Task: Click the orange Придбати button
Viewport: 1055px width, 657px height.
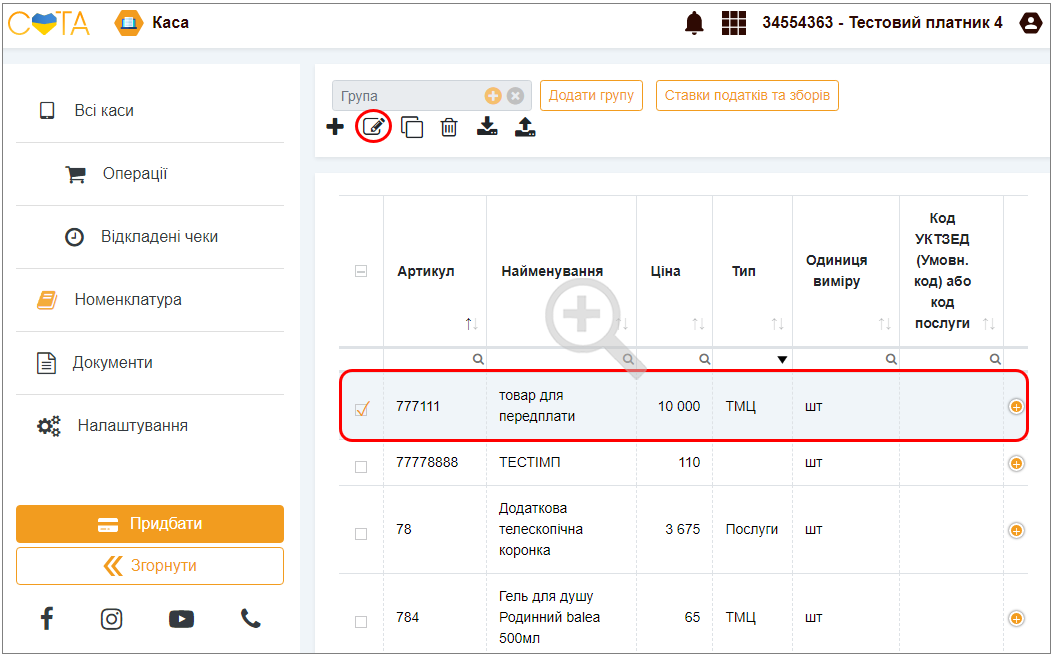Action: 150,524
